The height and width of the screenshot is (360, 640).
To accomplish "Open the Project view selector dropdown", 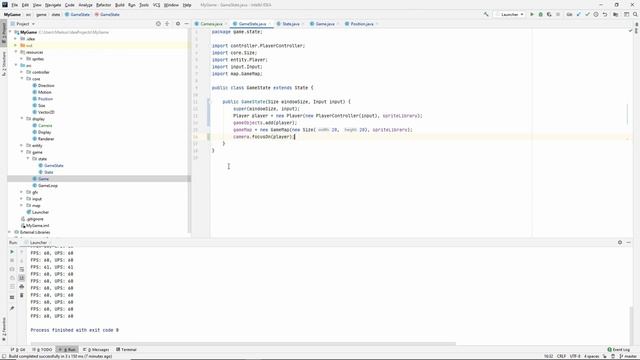I will (23, 24).
